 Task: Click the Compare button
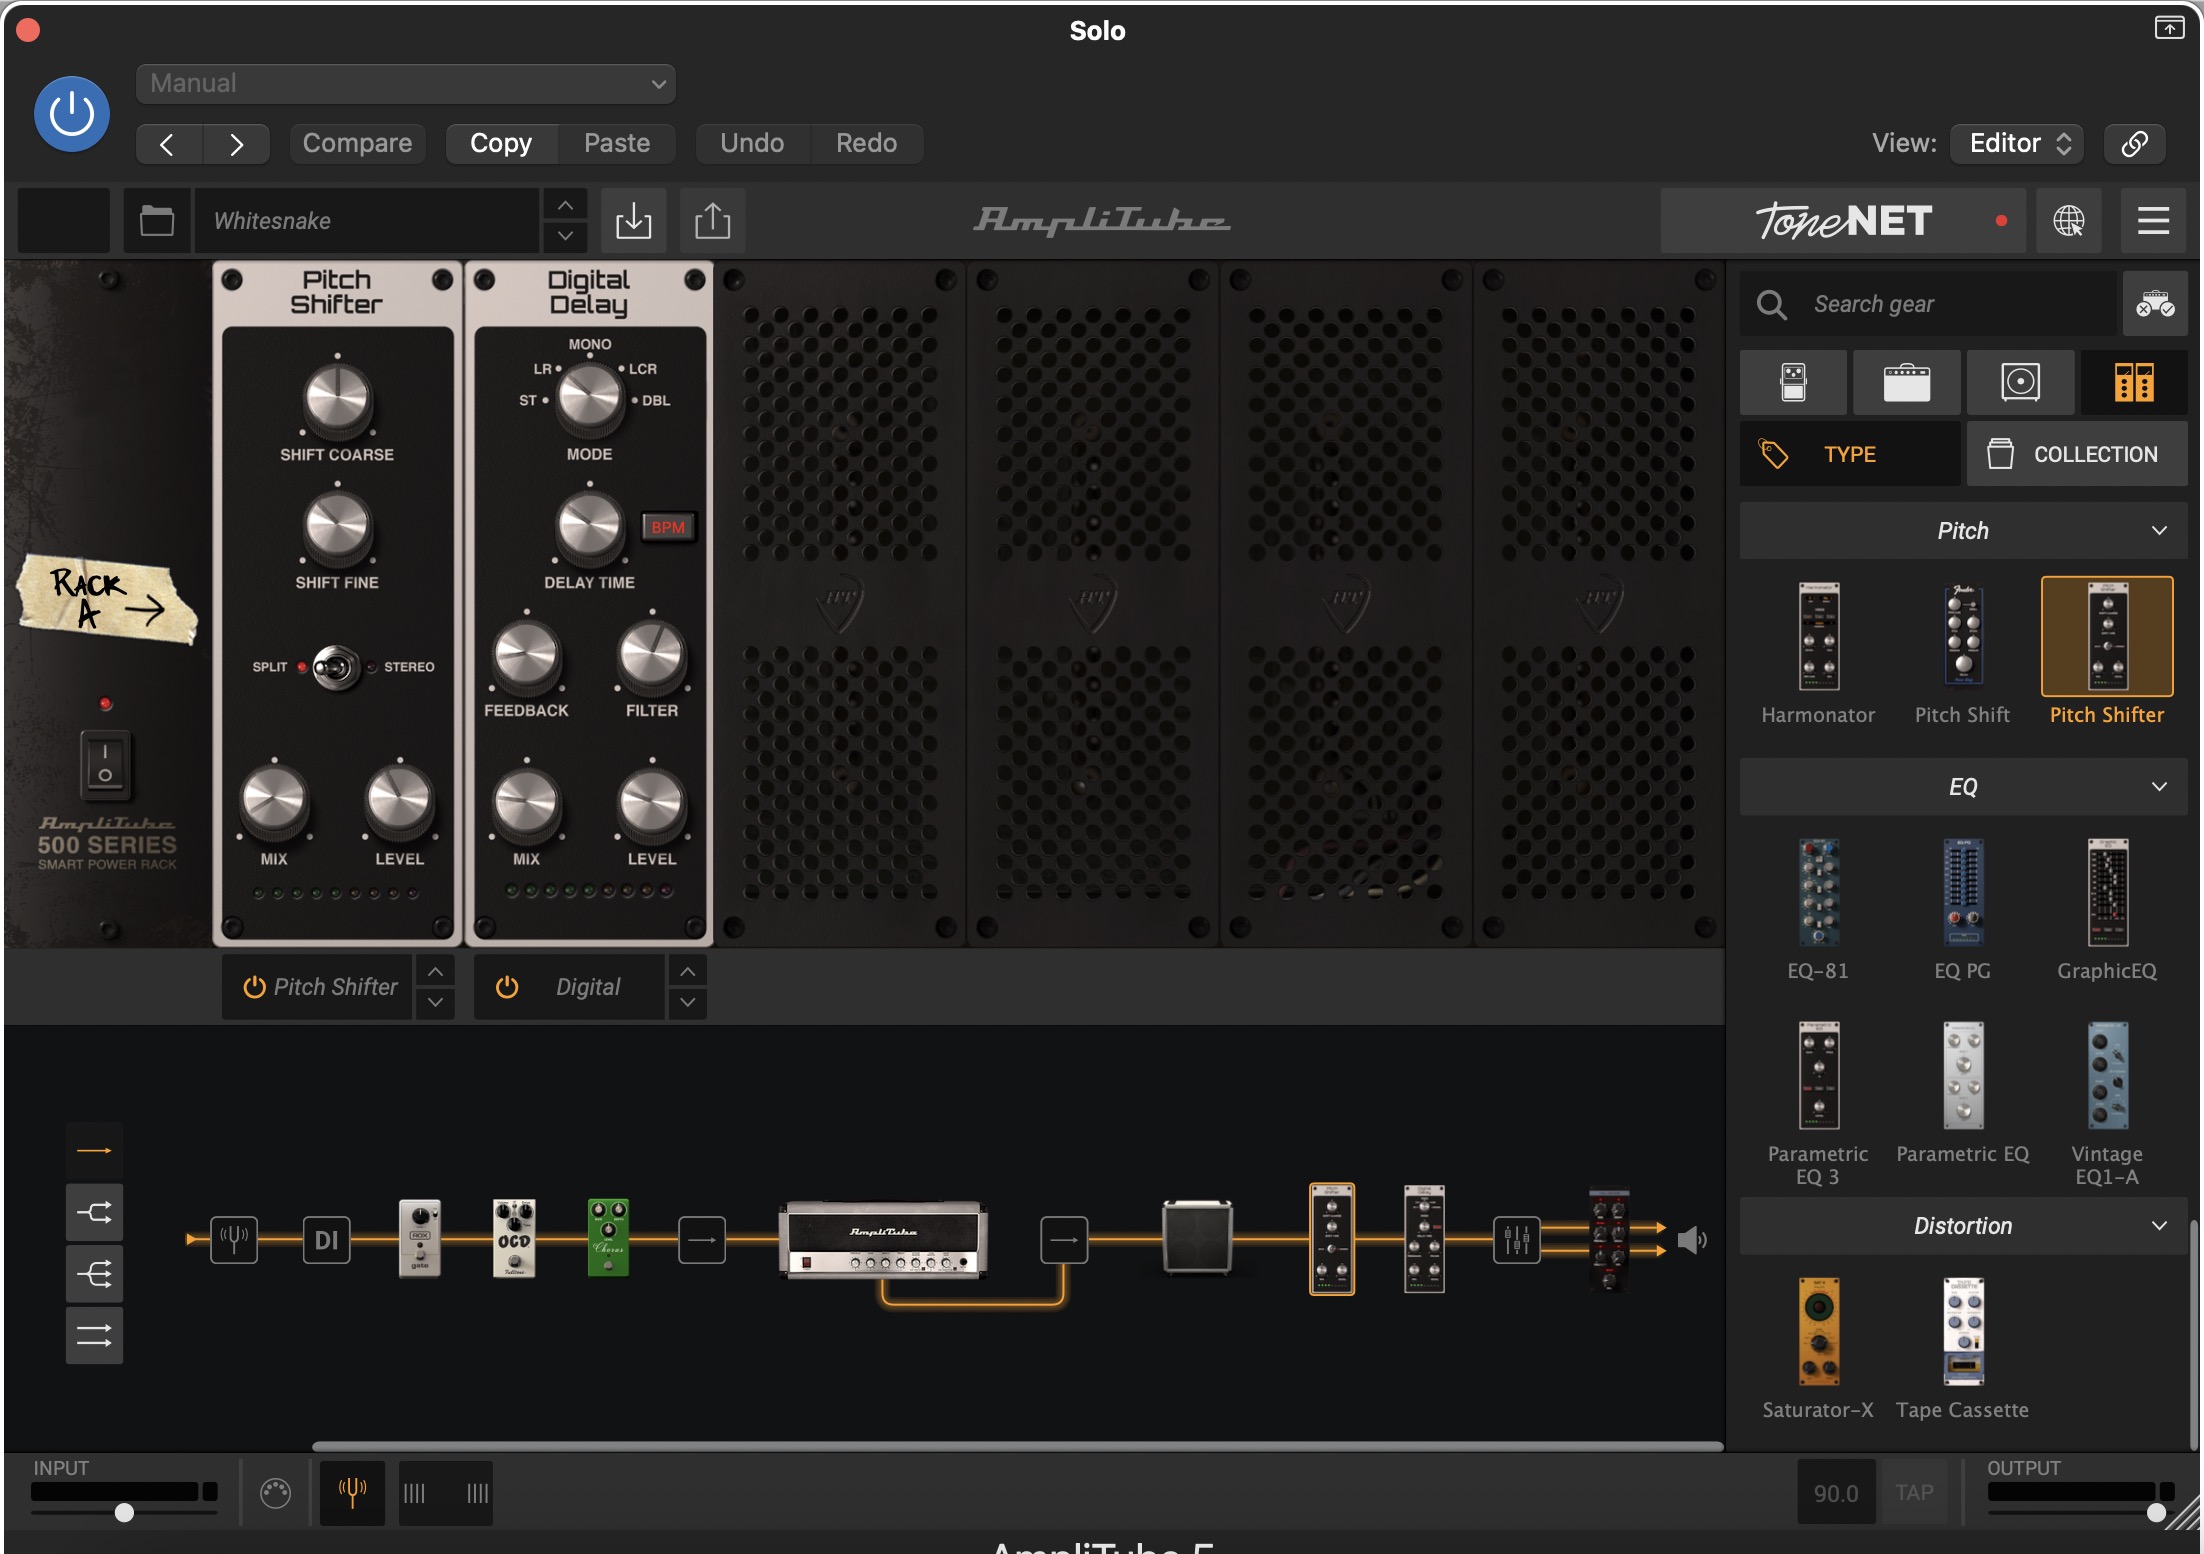[x=357, y=144]
